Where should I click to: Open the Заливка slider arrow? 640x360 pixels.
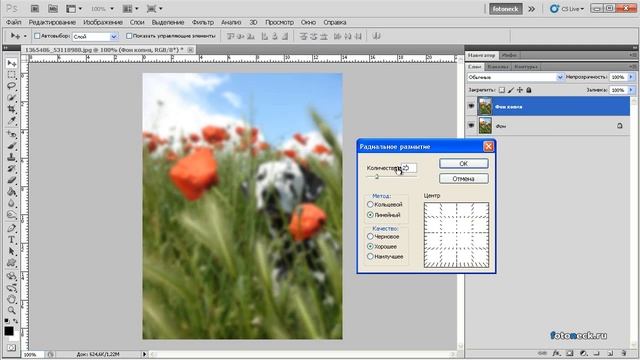tap(631, 90)
